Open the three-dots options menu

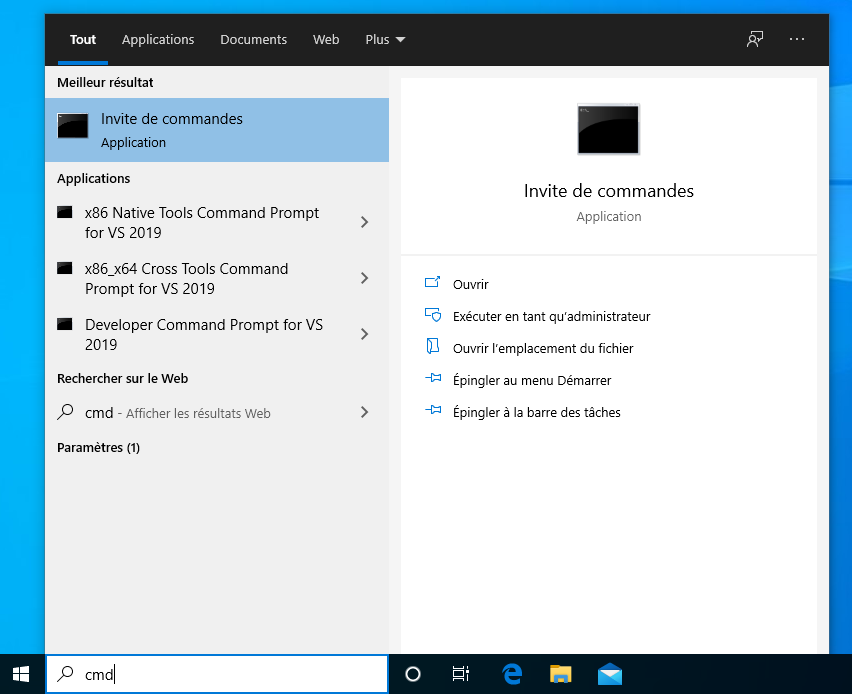click(797, 39)
